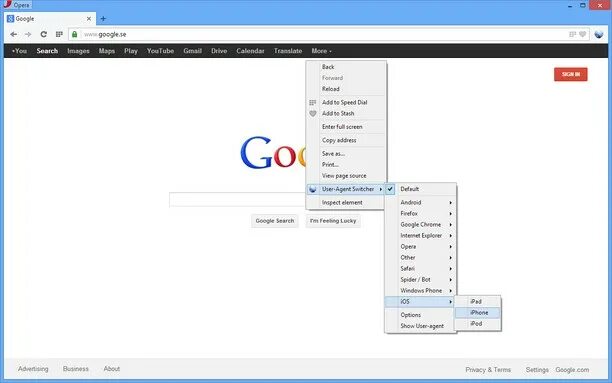Select iPad user-agent
The image size is (612, 383).
pos(478,301)
